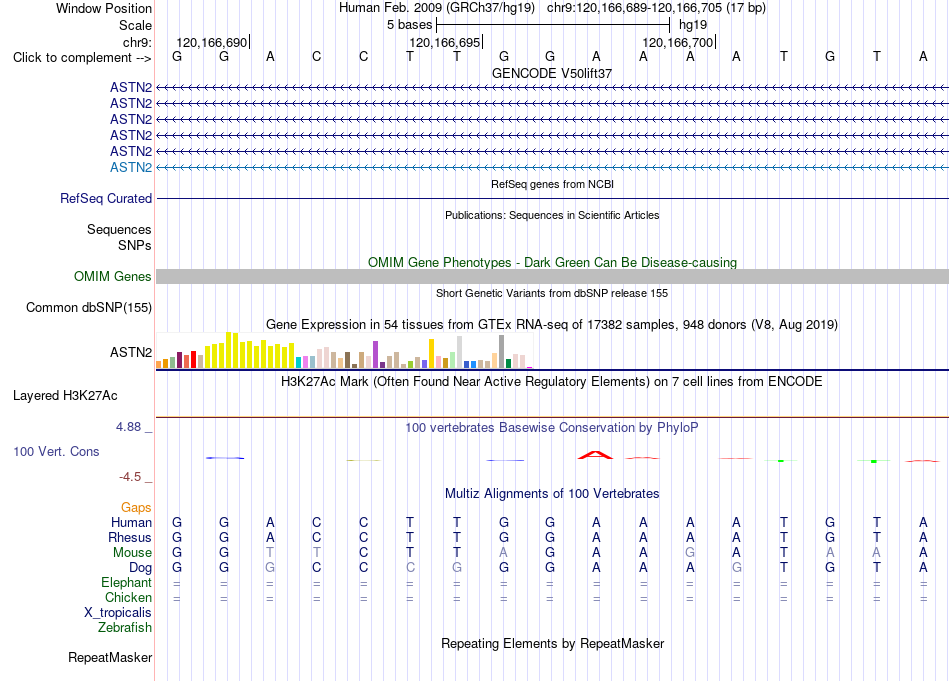
Task: Click 'Human Feb. 2009 (GRCh37/hg19)' header text
Action: pyautogui.click(x=437, y=8)
